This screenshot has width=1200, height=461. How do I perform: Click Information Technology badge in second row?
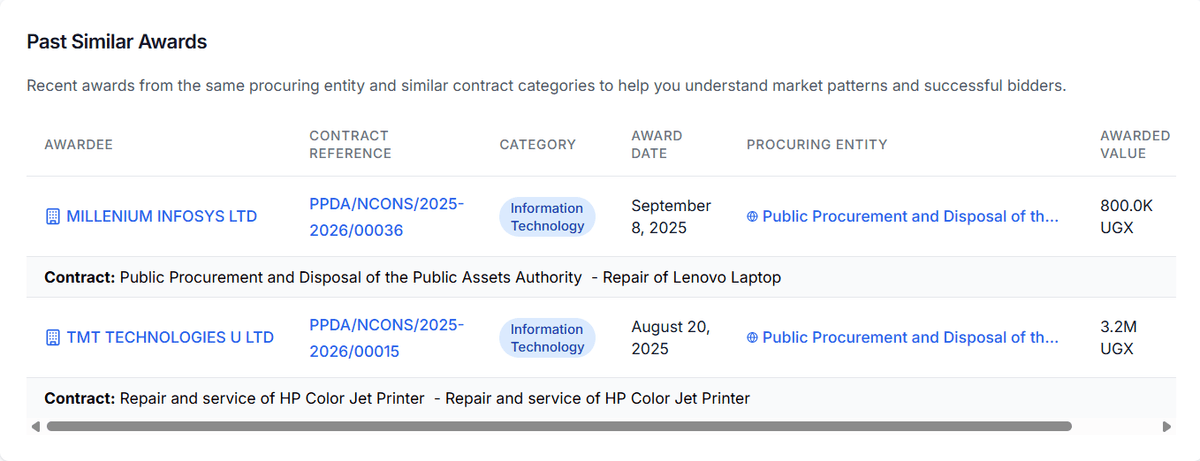547,338
